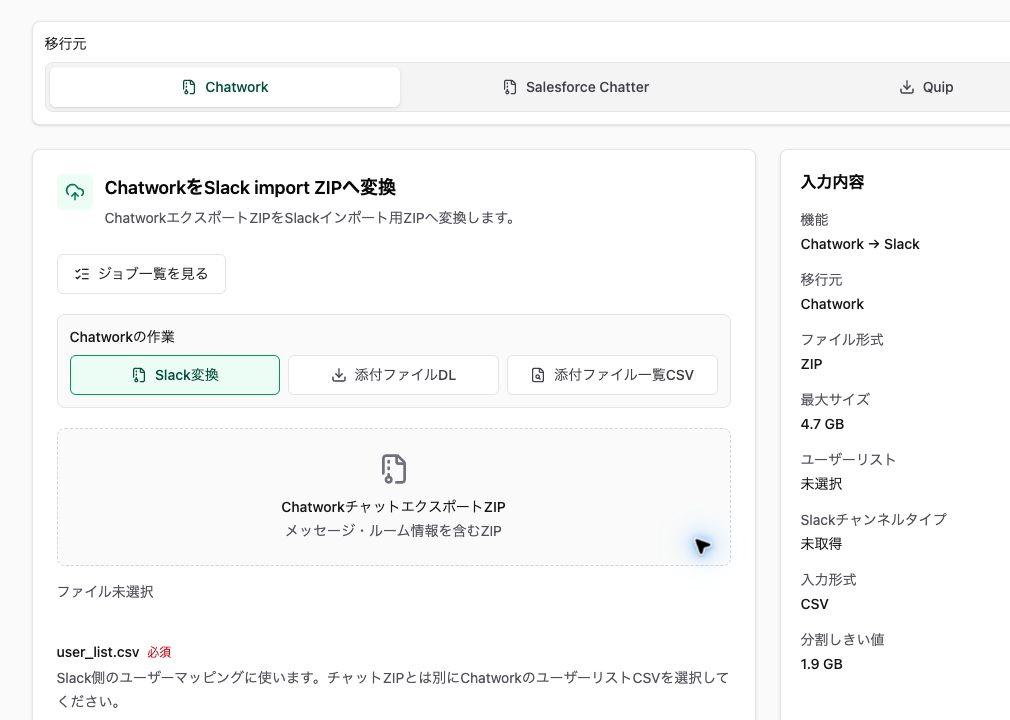
Task: Click the Chatwork tab file icon
Action: [189, 87]
